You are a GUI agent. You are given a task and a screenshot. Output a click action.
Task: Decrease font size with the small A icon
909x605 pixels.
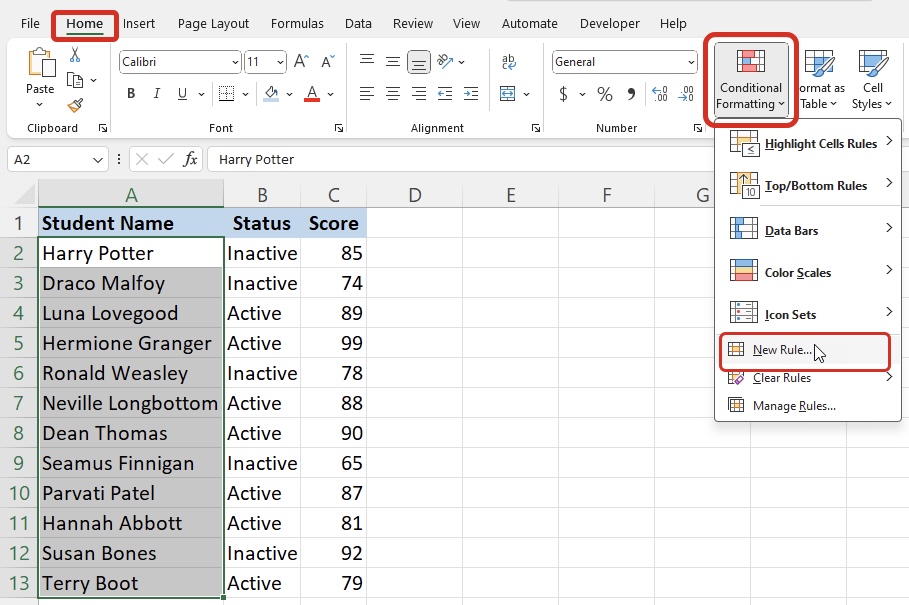pos(328,61)
